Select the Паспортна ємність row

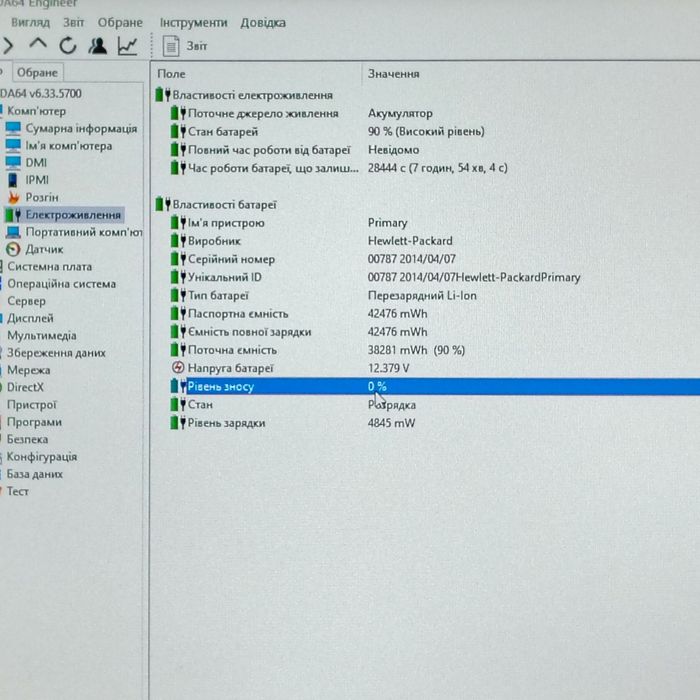tap(427, 313)
